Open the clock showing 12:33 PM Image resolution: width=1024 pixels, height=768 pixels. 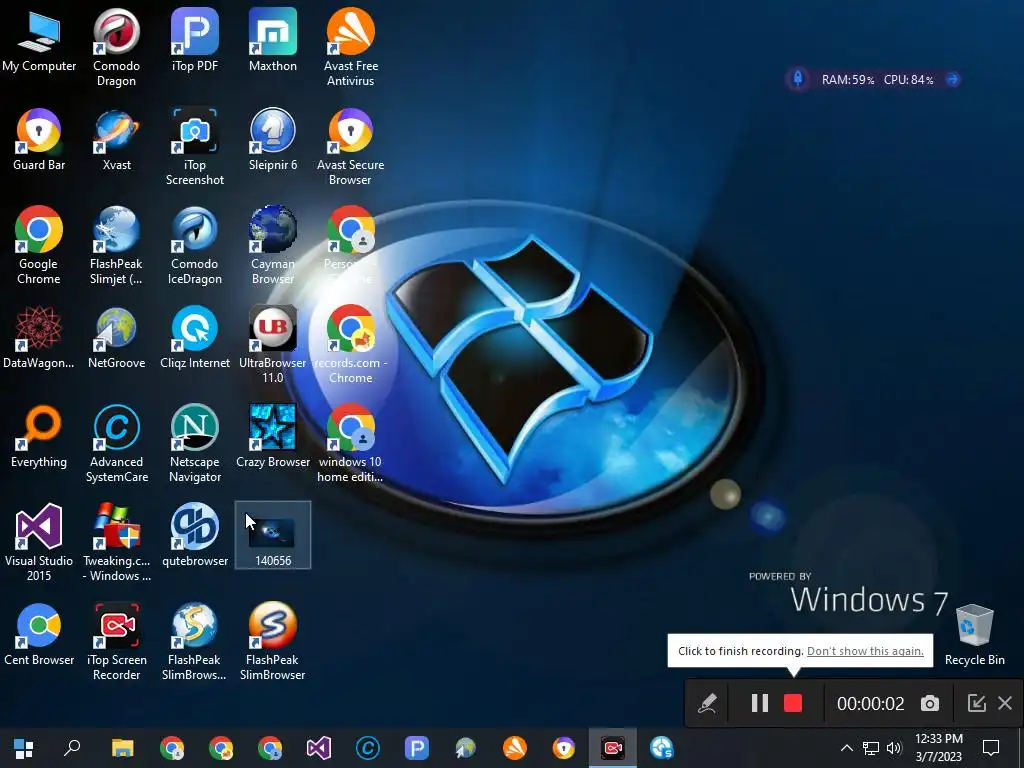(939, 748)
